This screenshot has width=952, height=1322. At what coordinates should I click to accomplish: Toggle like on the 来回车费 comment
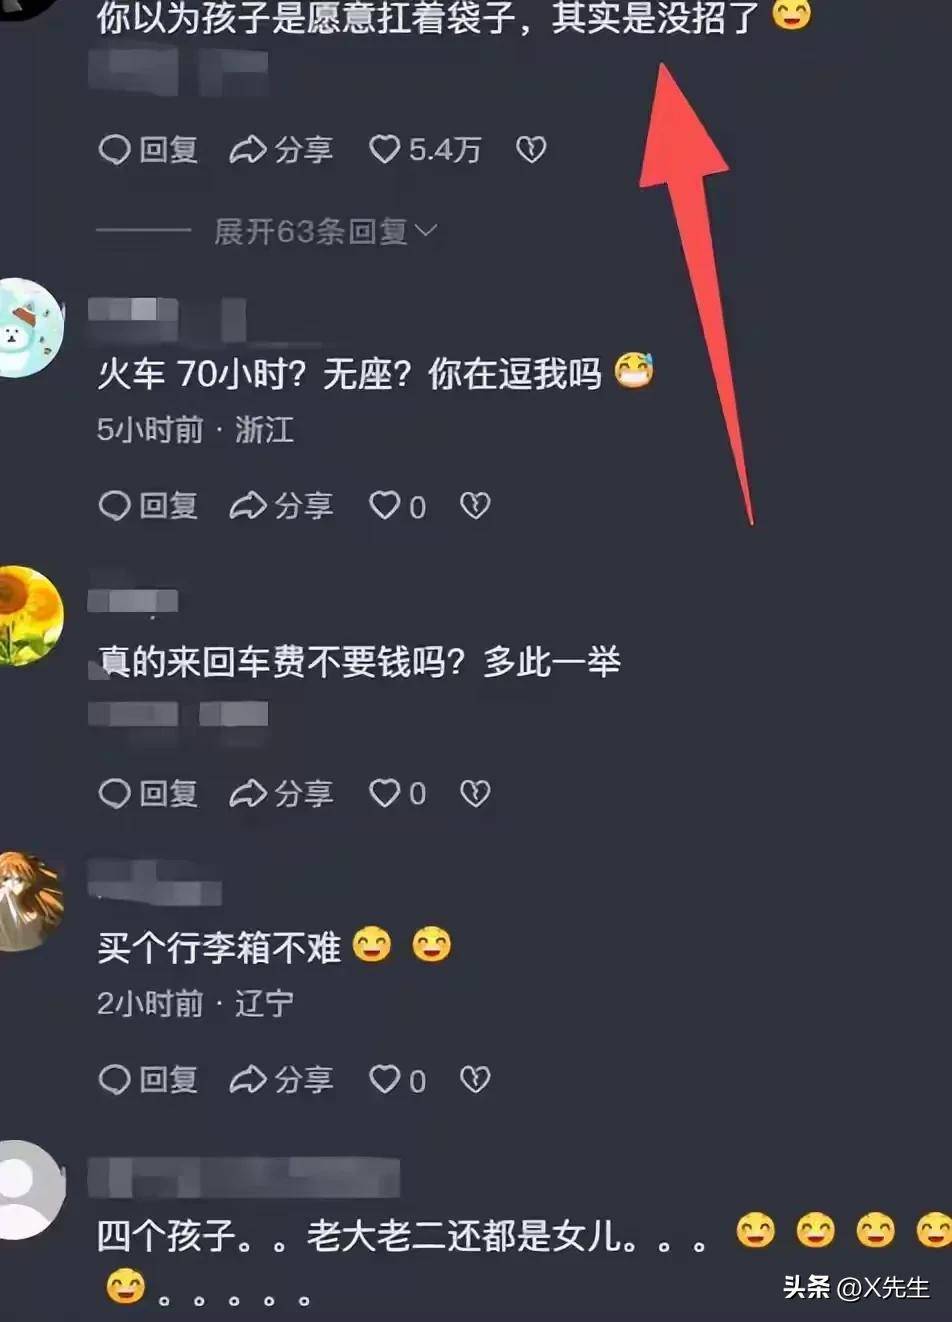click(x=397, y=794)
